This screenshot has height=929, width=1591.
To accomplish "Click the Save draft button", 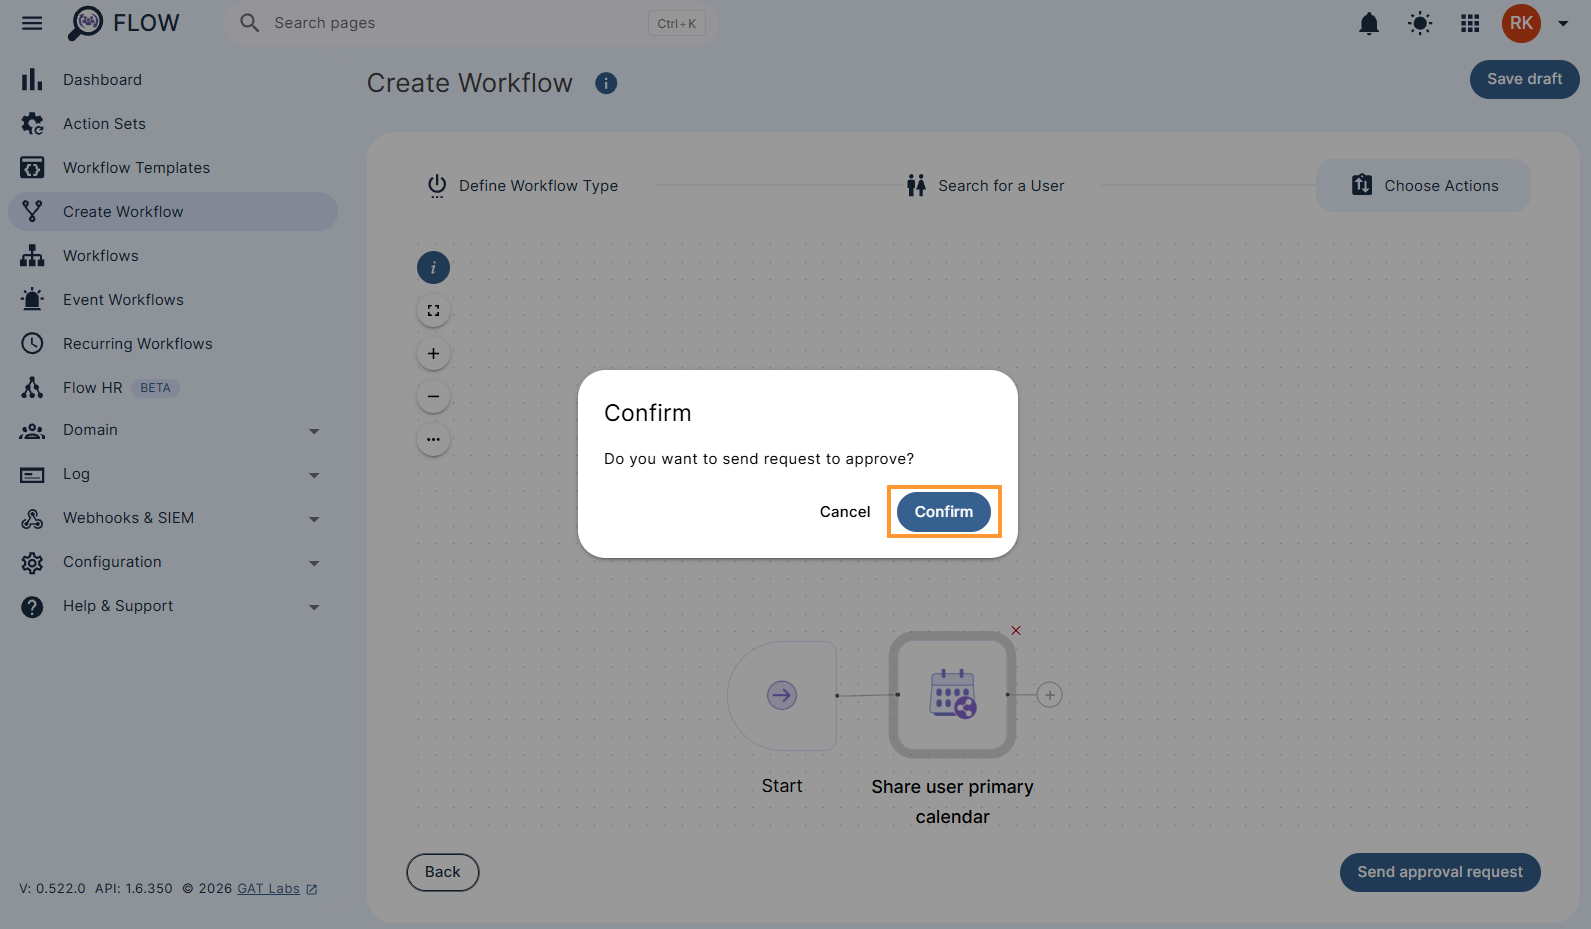I will click(x=1524, y=79).
